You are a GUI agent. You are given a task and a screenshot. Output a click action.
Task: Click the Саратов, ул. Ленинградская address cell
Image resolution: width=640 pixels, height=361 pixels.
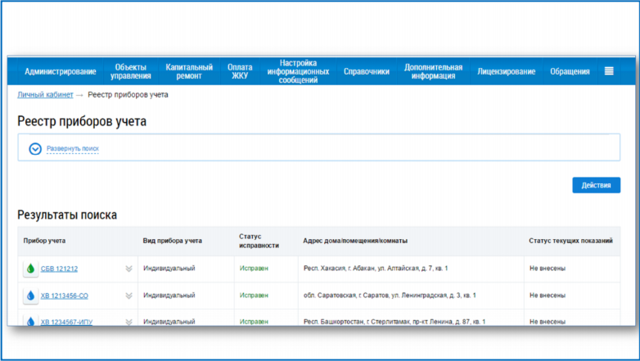390,295
